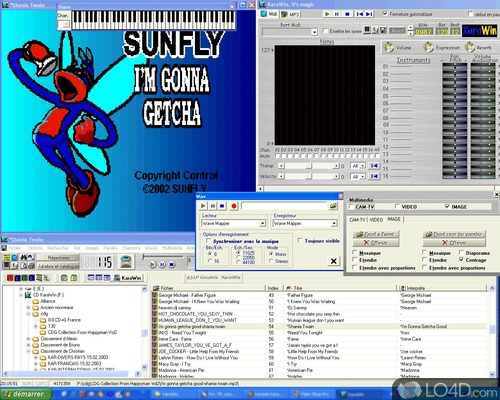Click the Wav window play button

[203, 206]
